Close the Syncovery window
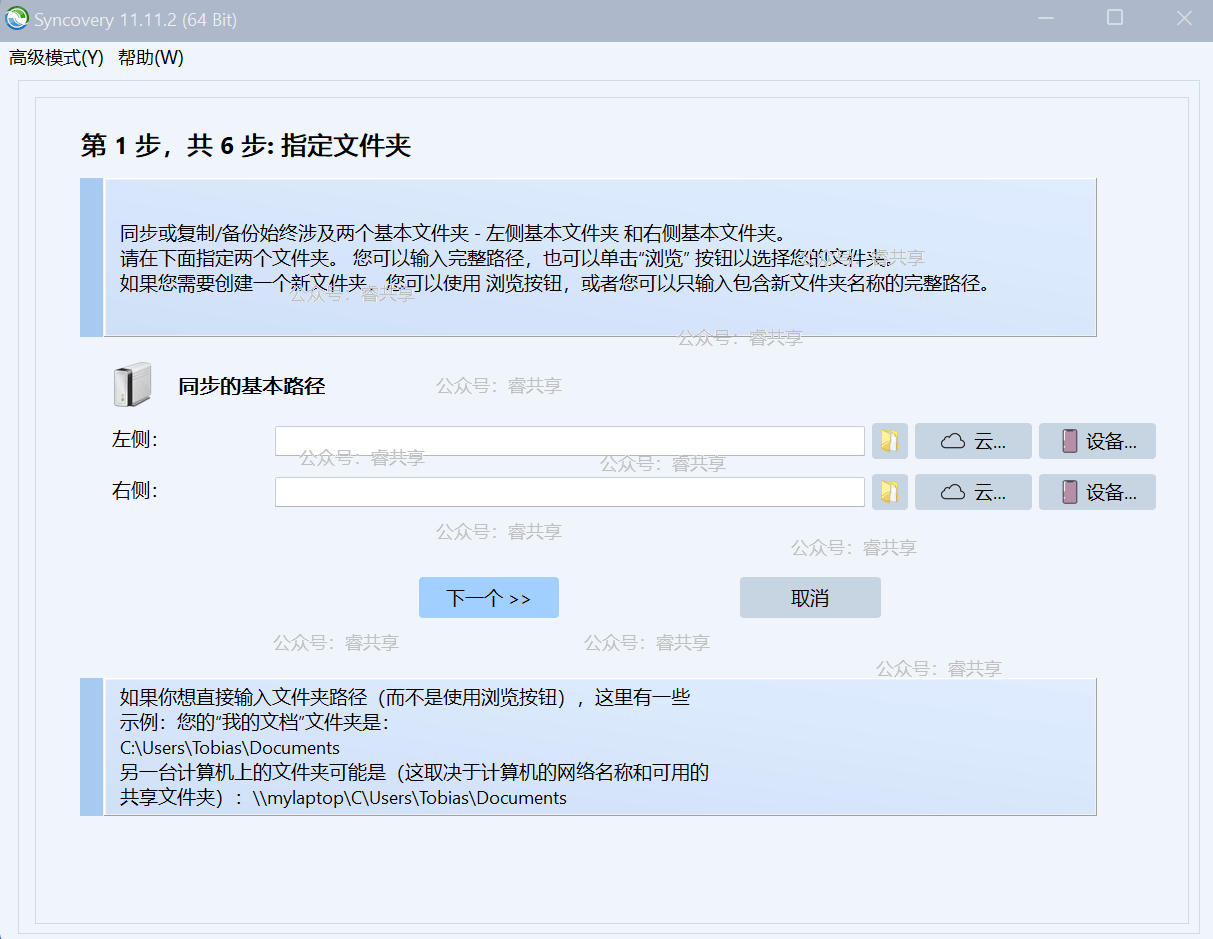 (x=1183, y=19)
